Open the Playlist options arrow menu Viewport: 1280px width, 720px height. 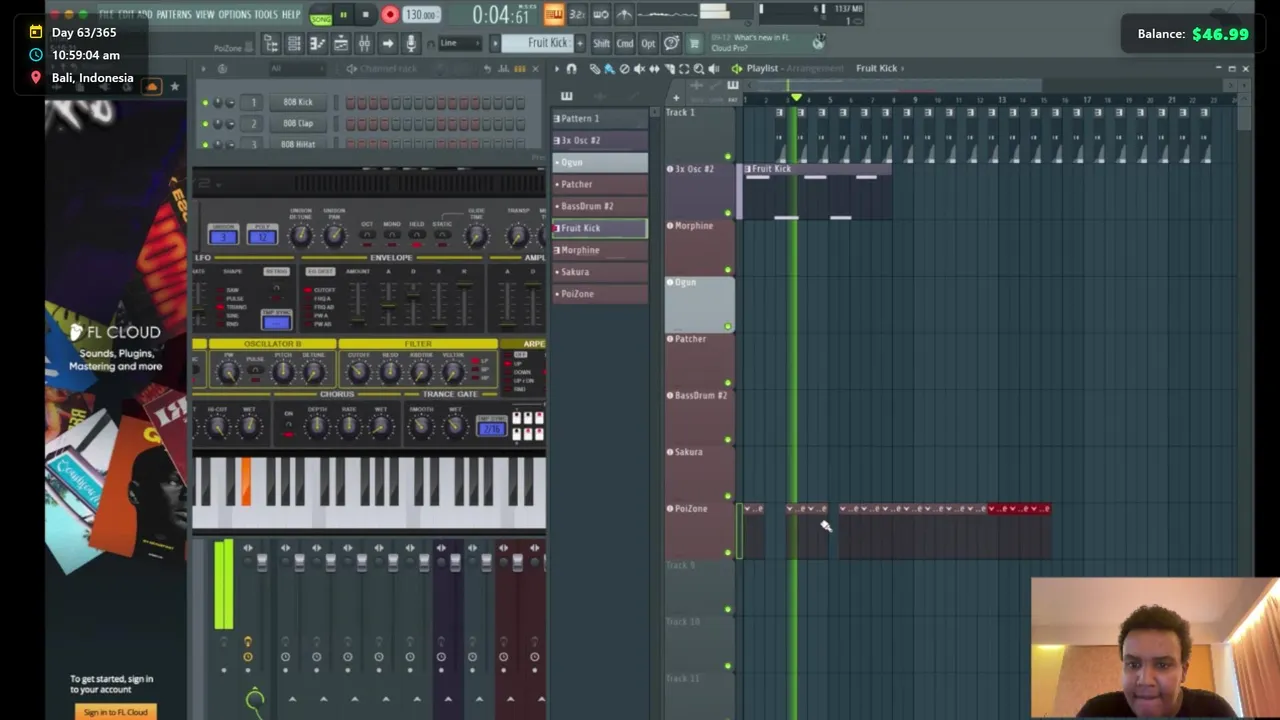pyautogui.click(x=556, y=68)
